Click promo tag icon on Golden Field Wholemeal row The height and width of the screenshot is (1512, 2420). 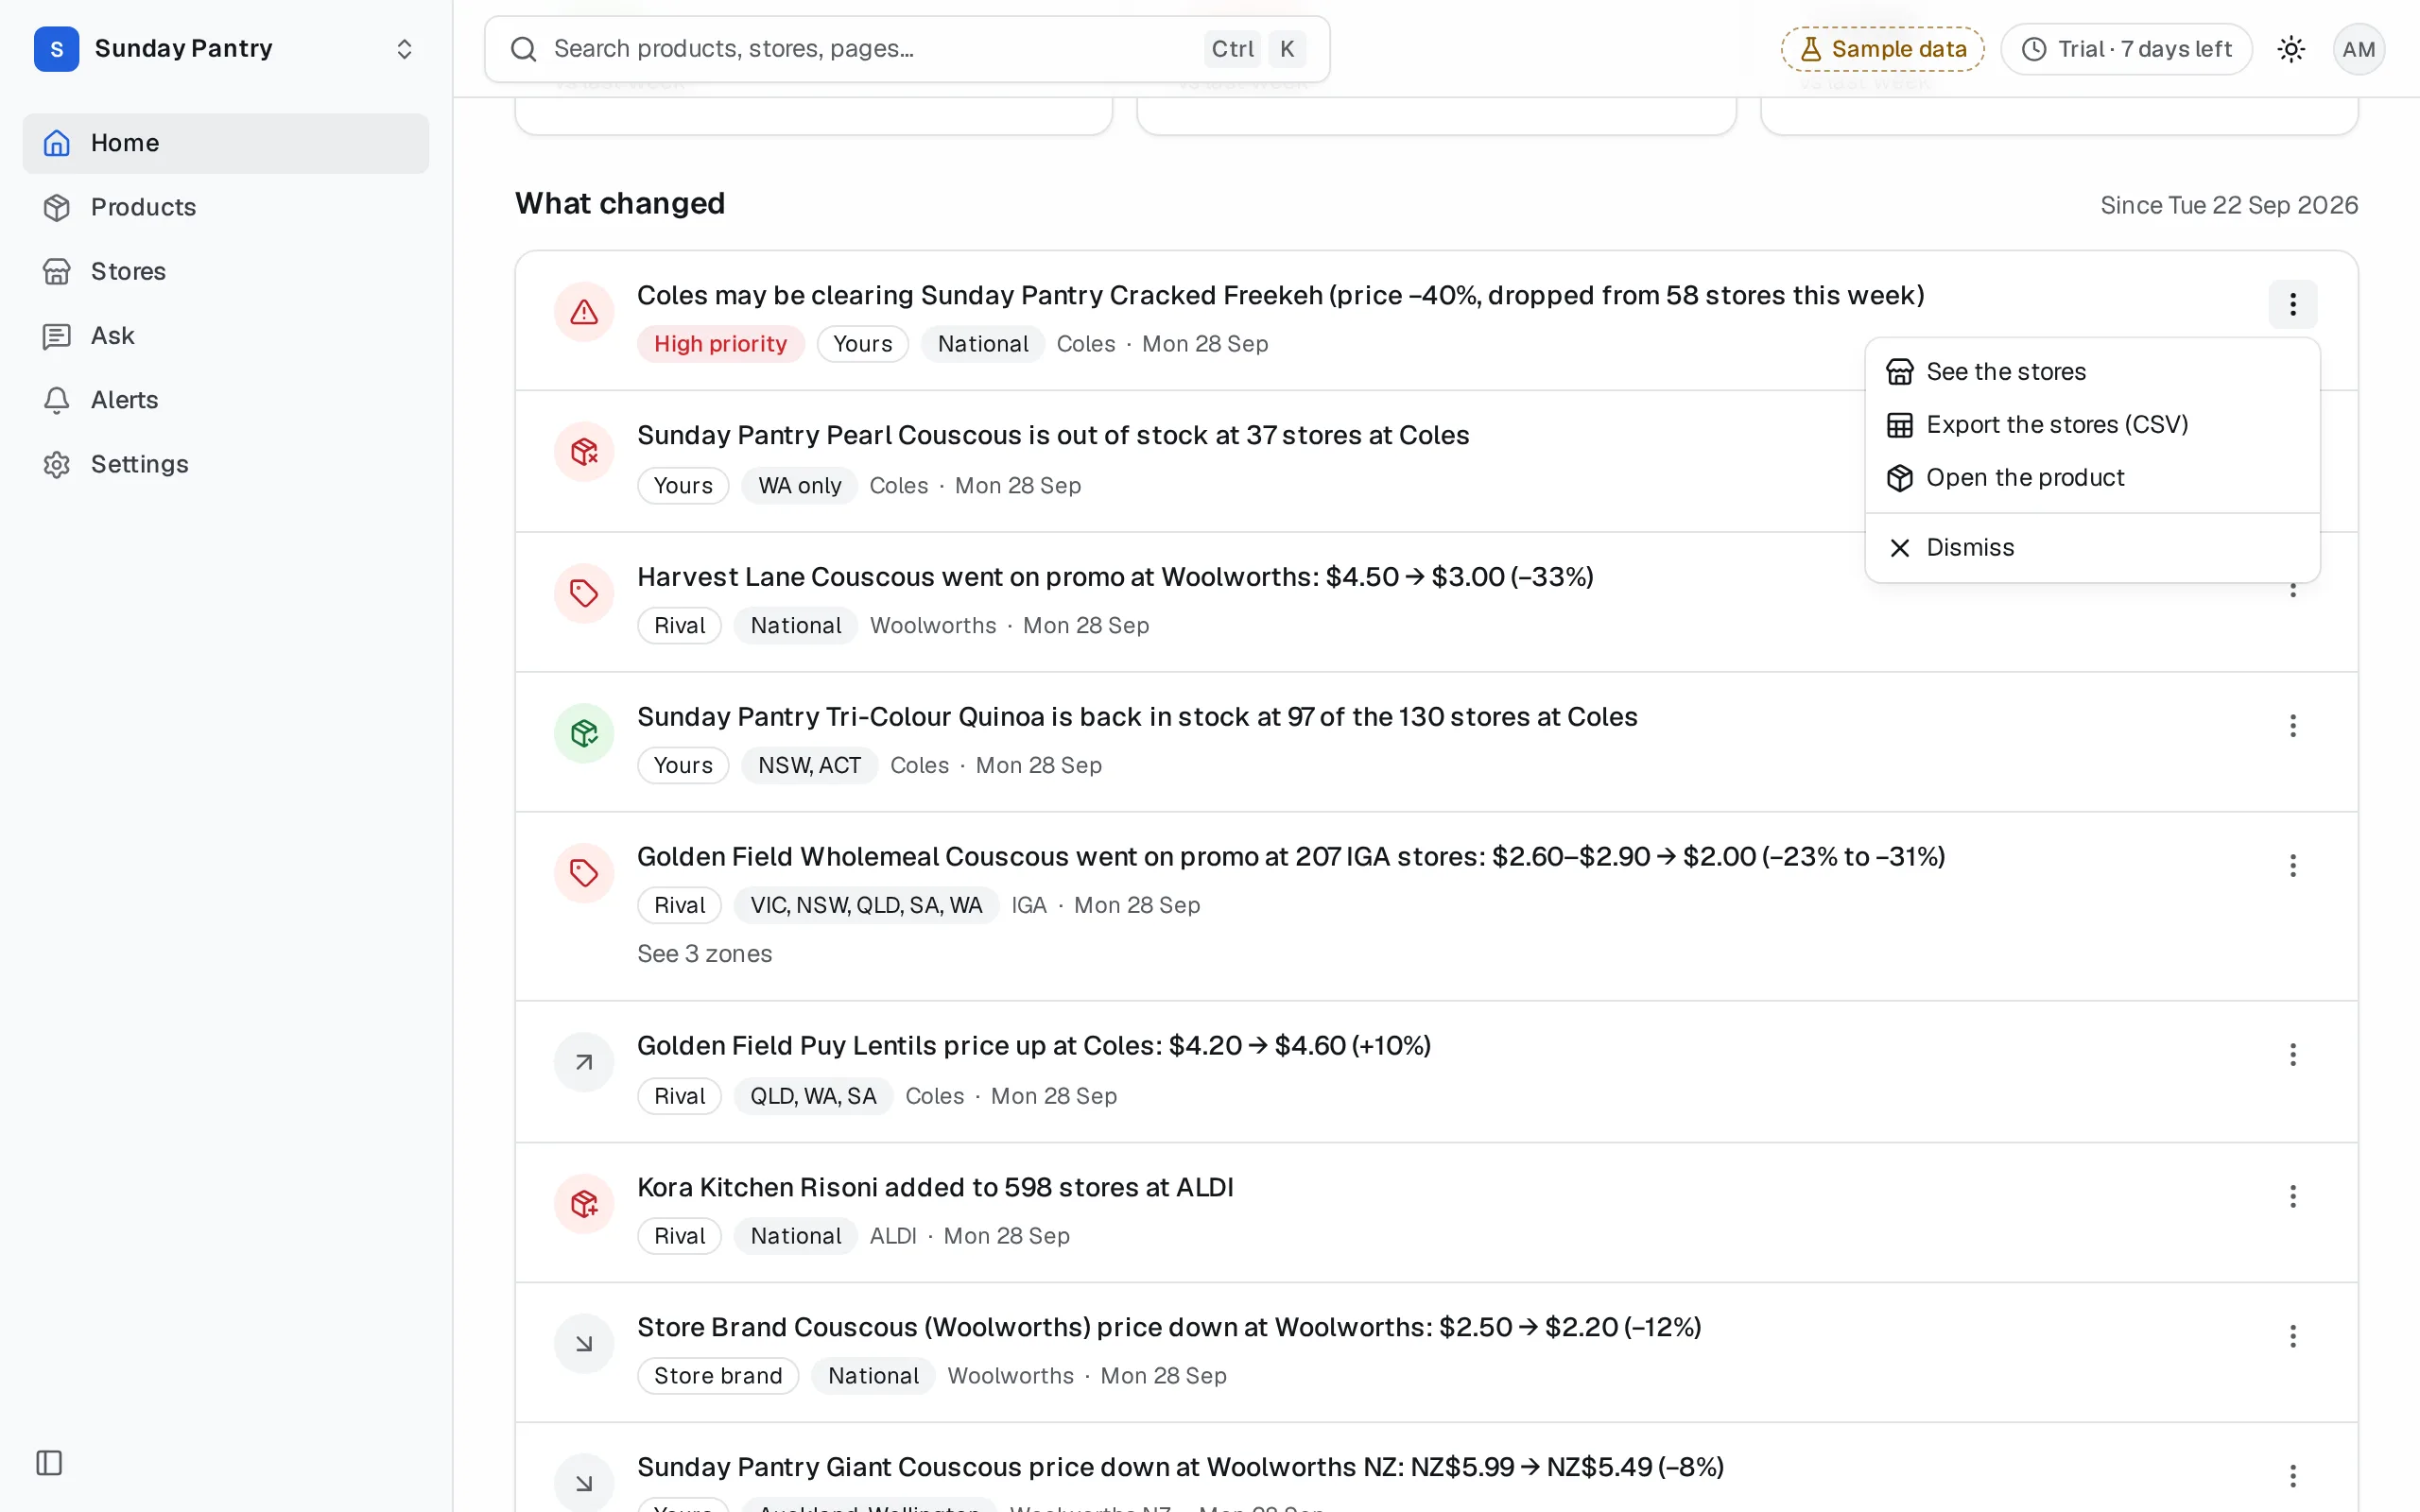(x=584, y=873)
